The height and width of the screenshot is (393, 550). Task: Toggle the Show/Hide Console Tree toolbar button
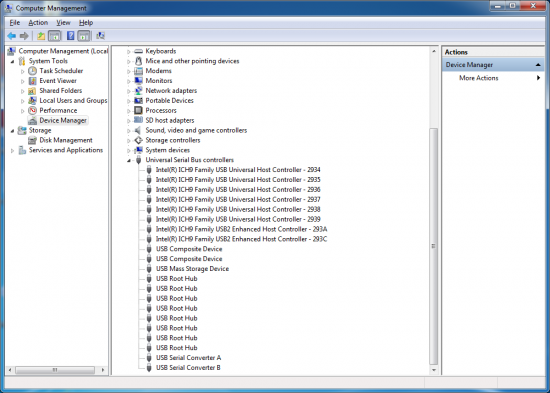(54, 36)
